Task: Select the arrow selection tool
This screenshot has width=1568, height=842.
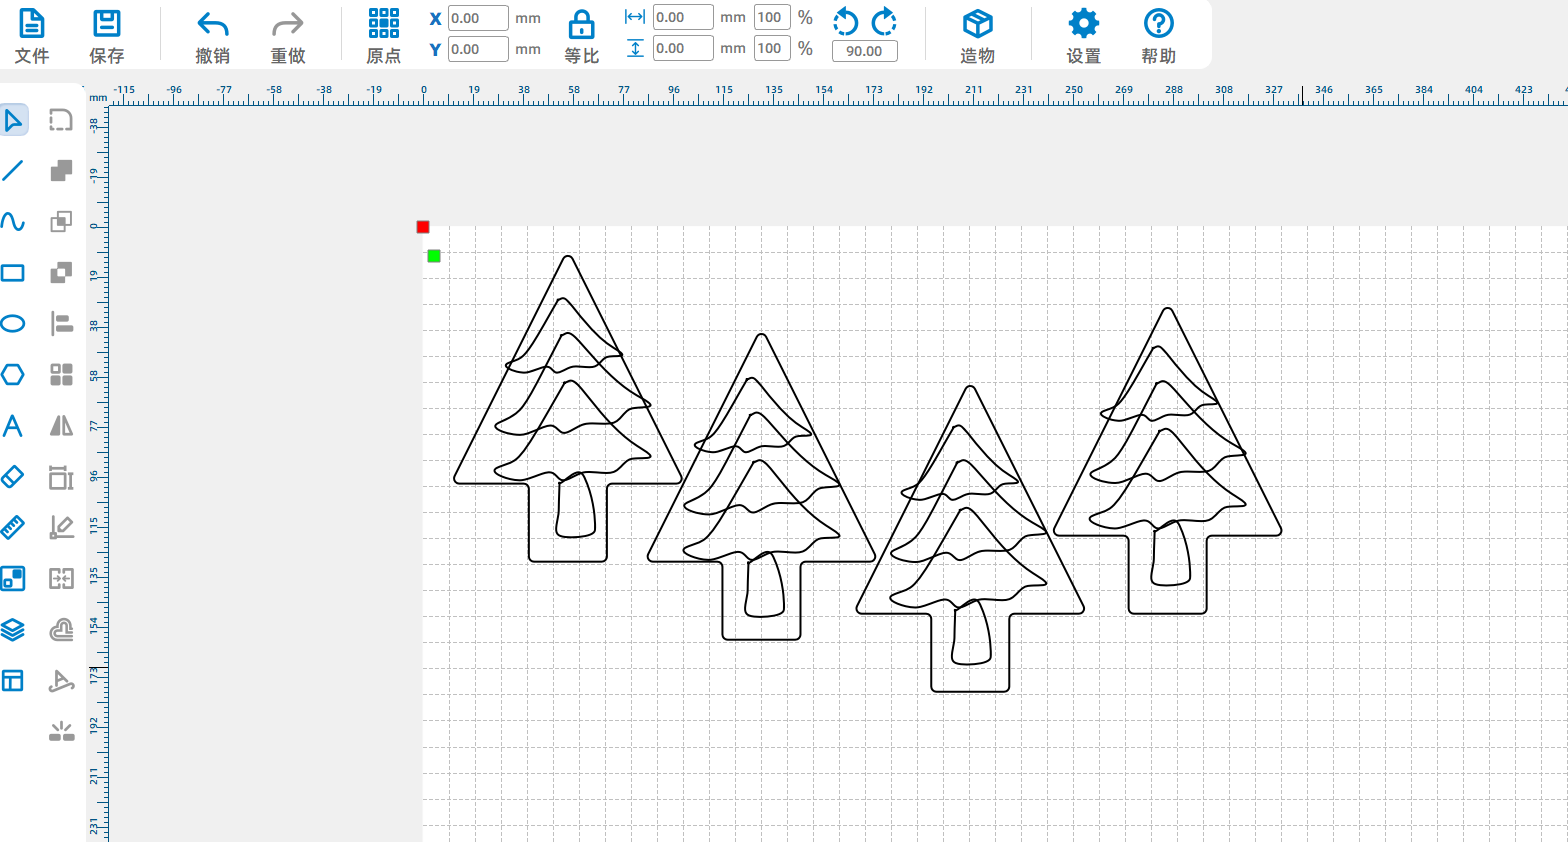Action: point(13,121)
